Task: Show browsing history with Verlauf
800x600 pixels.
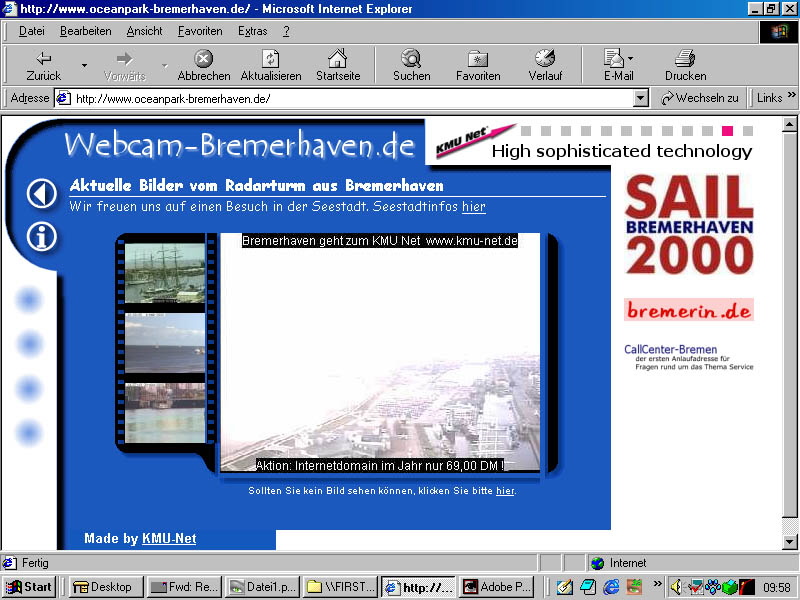Action: point(545,65)
